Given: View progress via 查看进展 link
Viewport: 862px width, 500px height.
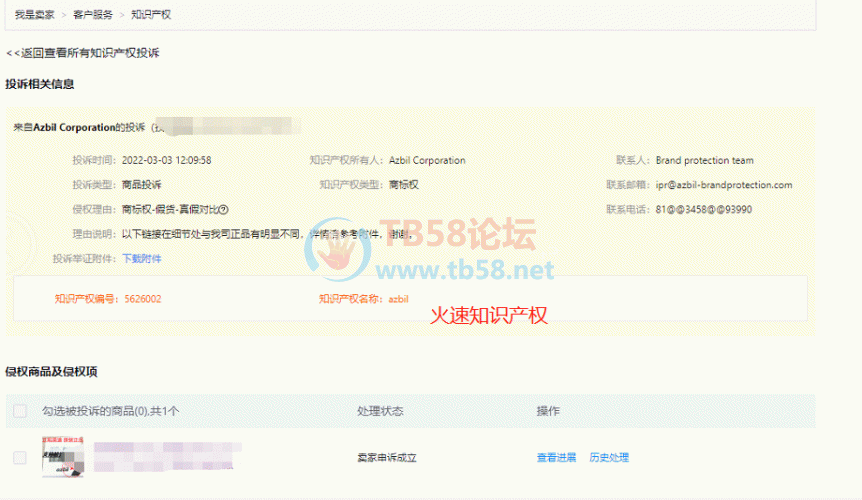Looking at the screenshot, I should pos(556,458).
